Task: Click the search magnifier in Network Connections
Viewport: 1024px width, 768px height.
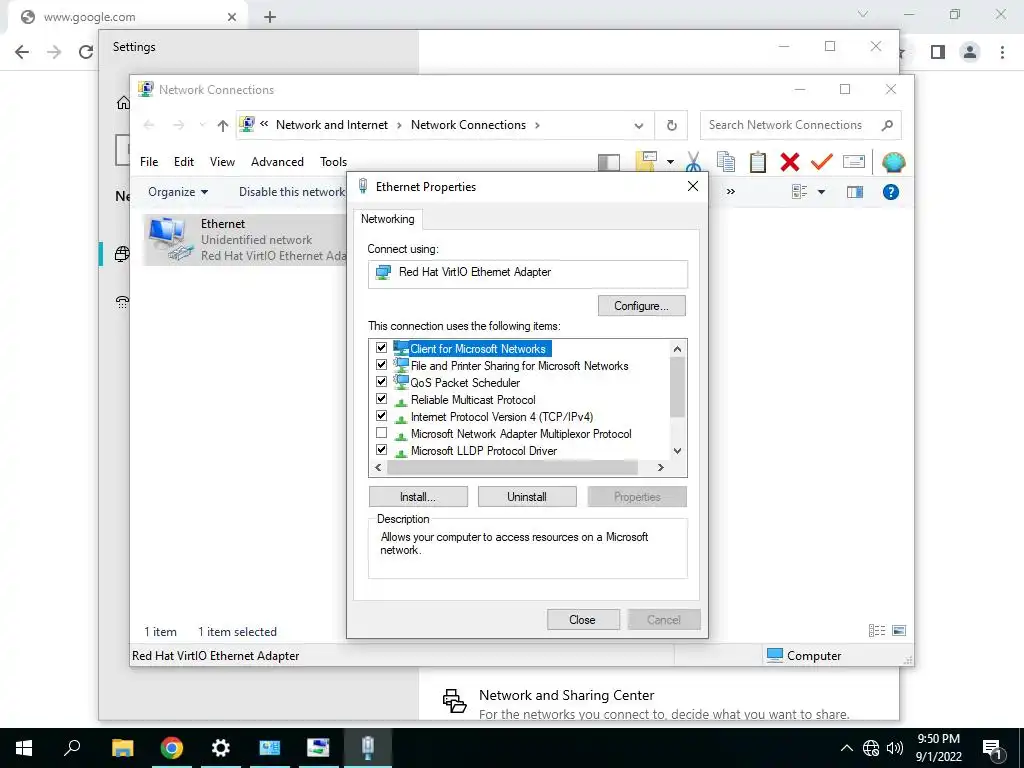Action: click(x=887, y=125)
